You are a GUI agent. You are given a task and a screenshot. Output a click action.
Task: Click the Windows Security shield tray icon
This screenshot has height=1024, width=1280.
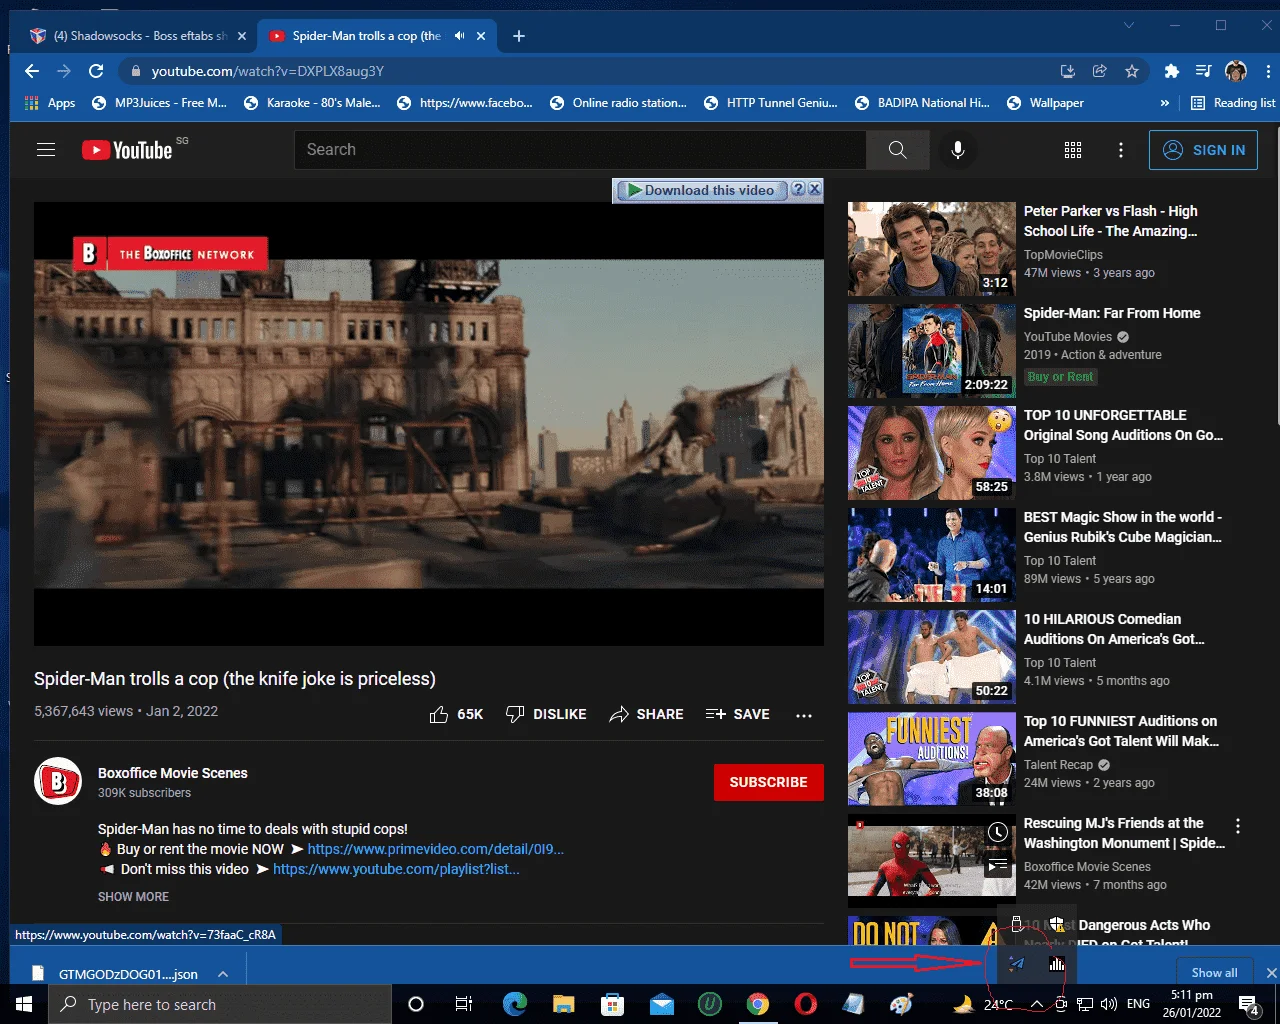pyautogui.click(x=1057, y=924)
